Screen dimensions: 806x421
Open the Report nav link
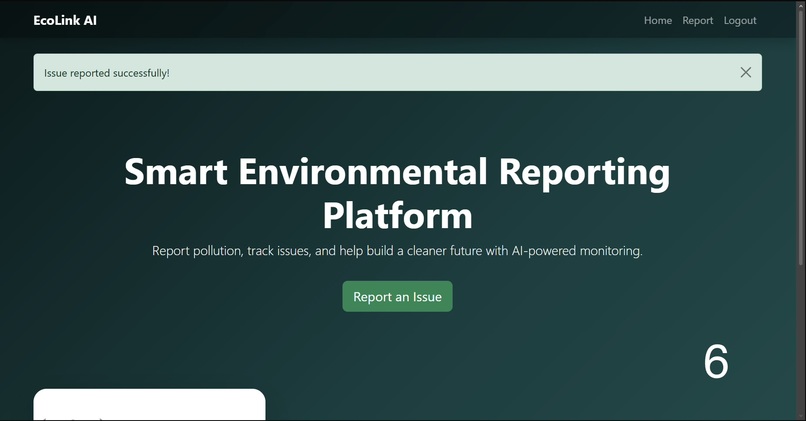(698, 21)
